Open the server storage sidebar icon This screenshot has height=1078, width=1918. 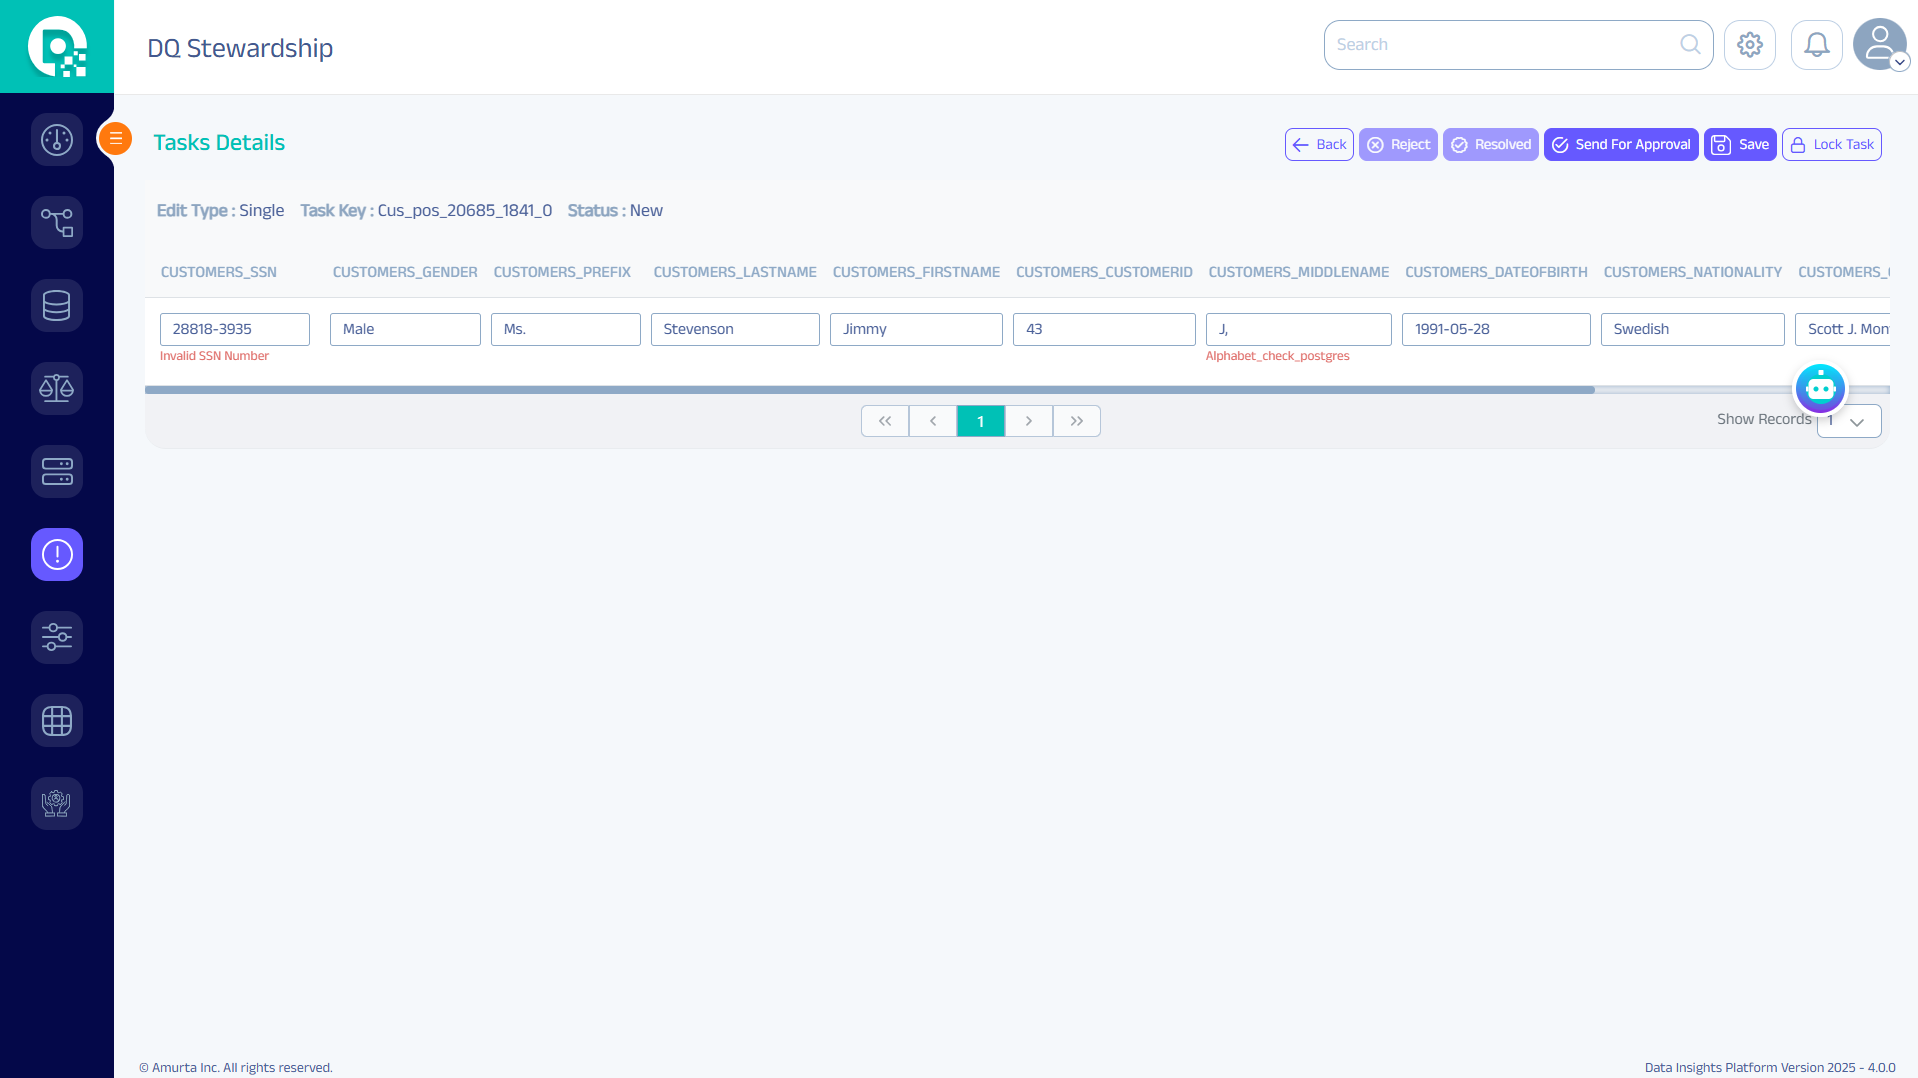[57, 471]
